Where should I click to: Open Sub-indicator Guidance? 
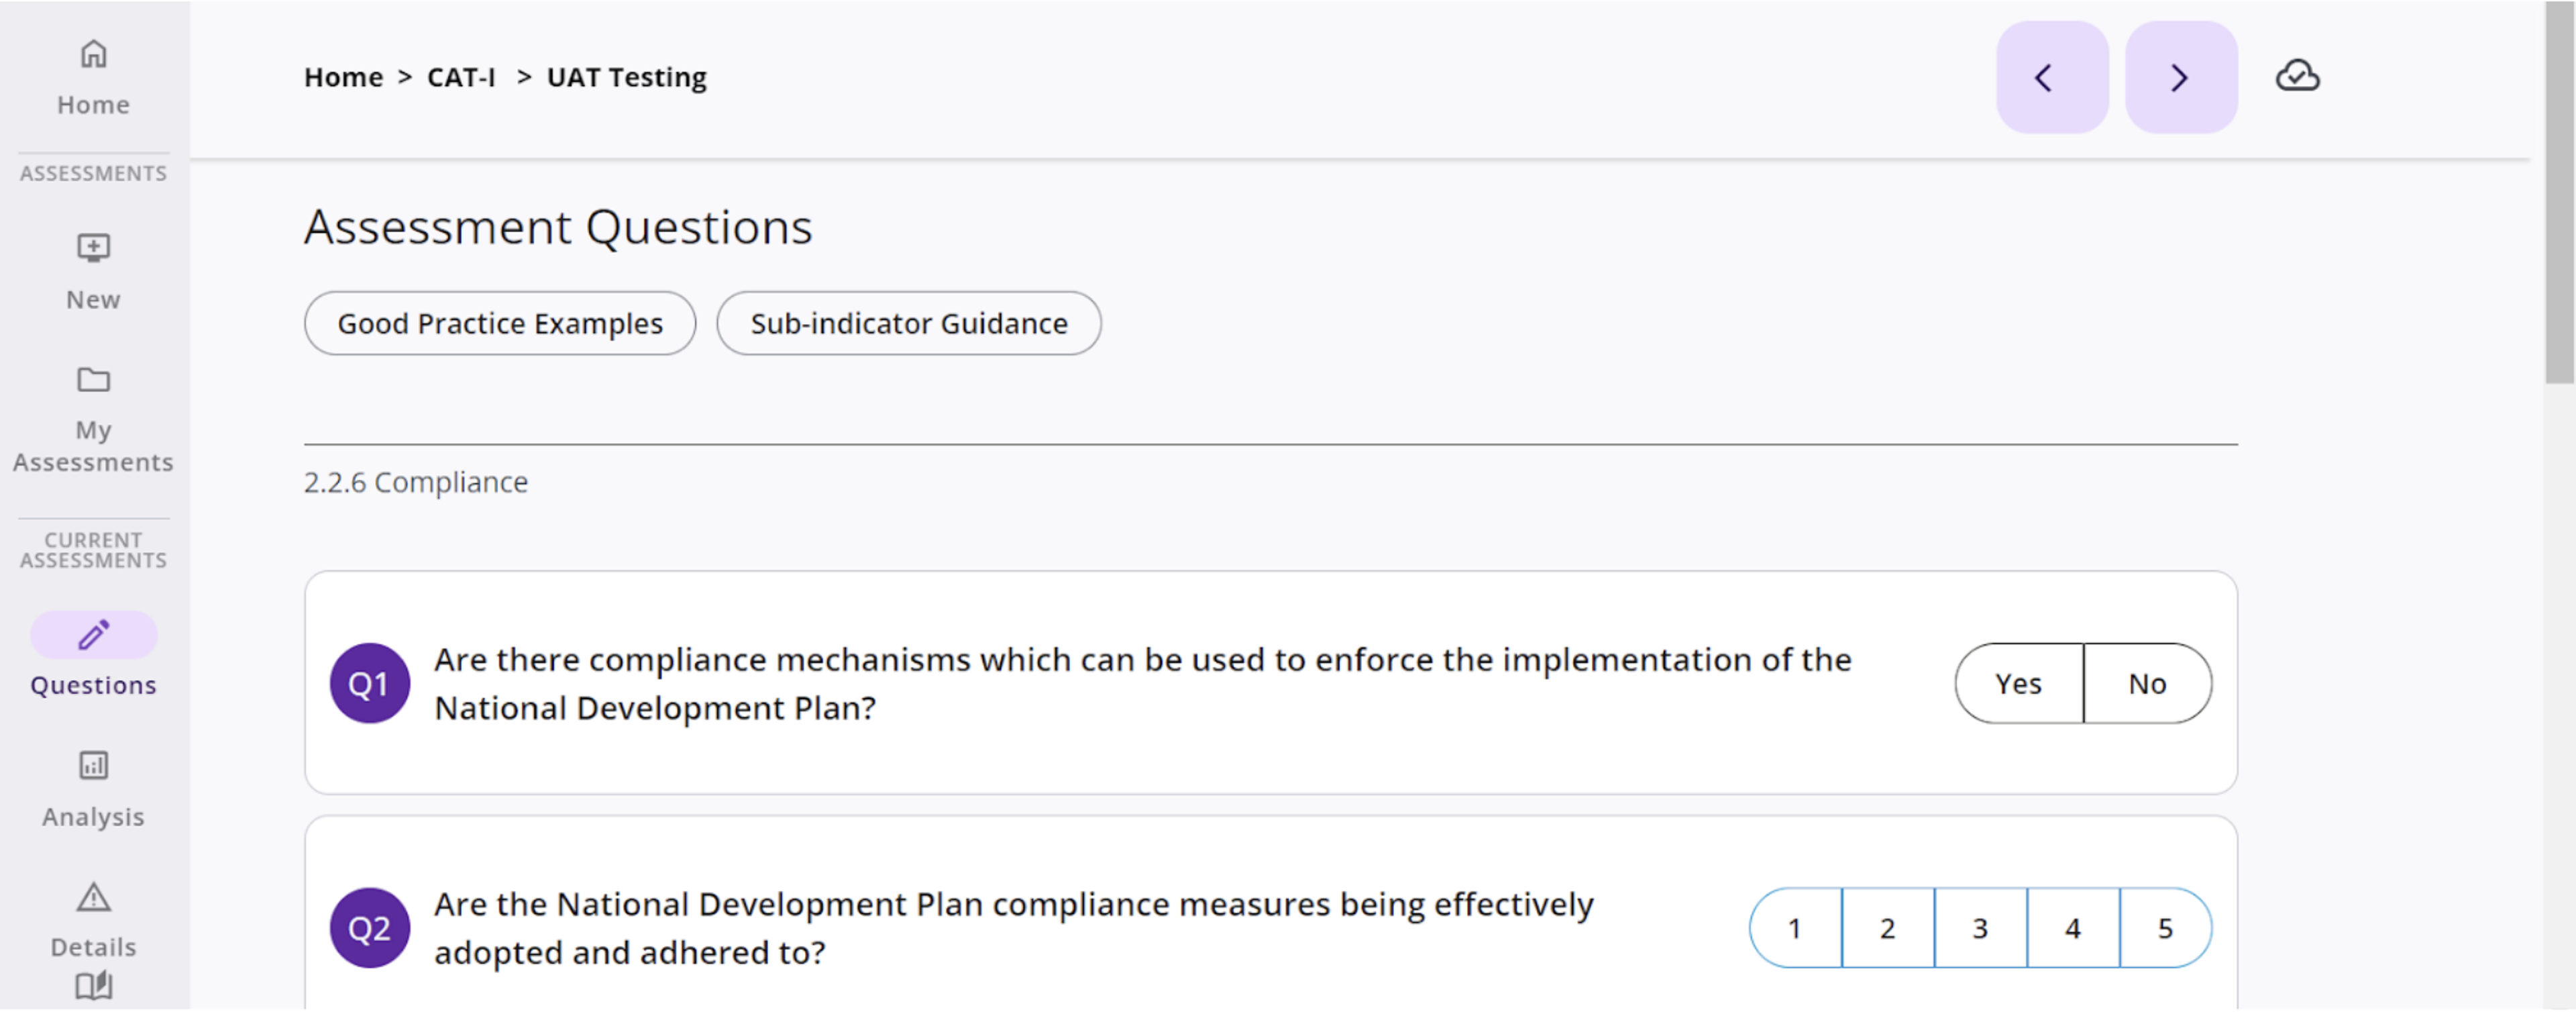[x=908, y=323]
